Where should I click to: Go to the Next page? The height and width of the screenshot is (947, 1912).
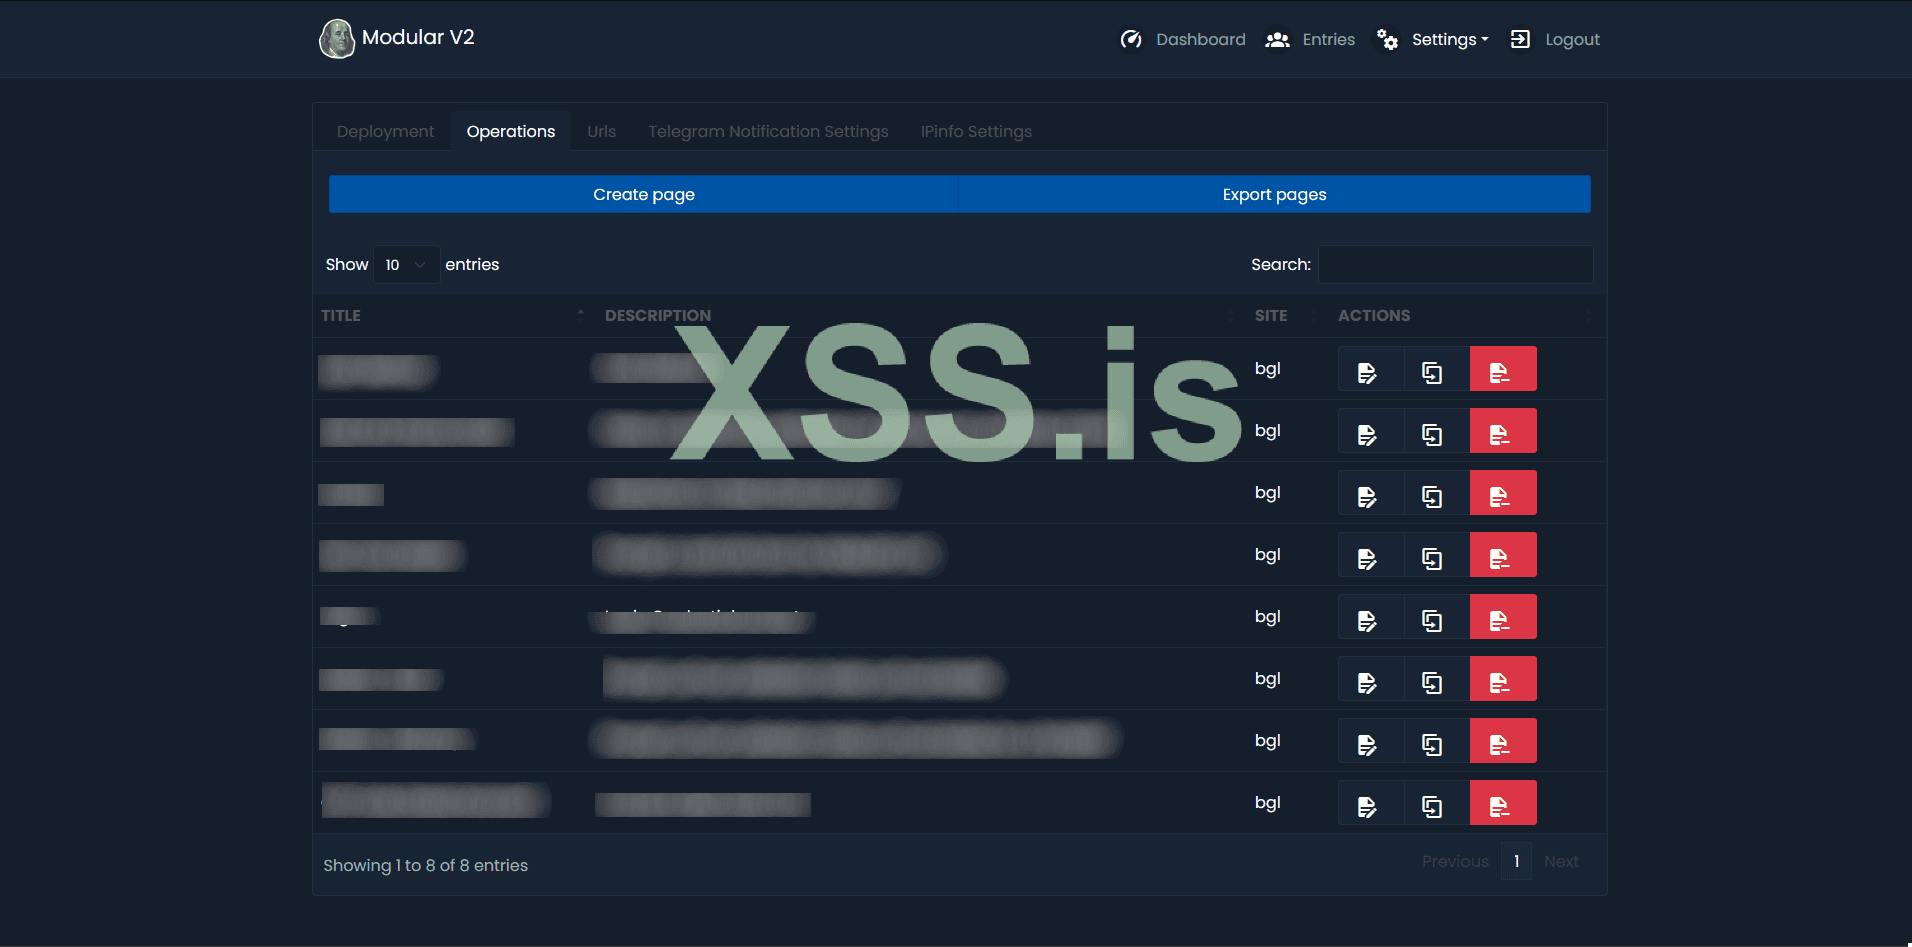pos(1561,861)
